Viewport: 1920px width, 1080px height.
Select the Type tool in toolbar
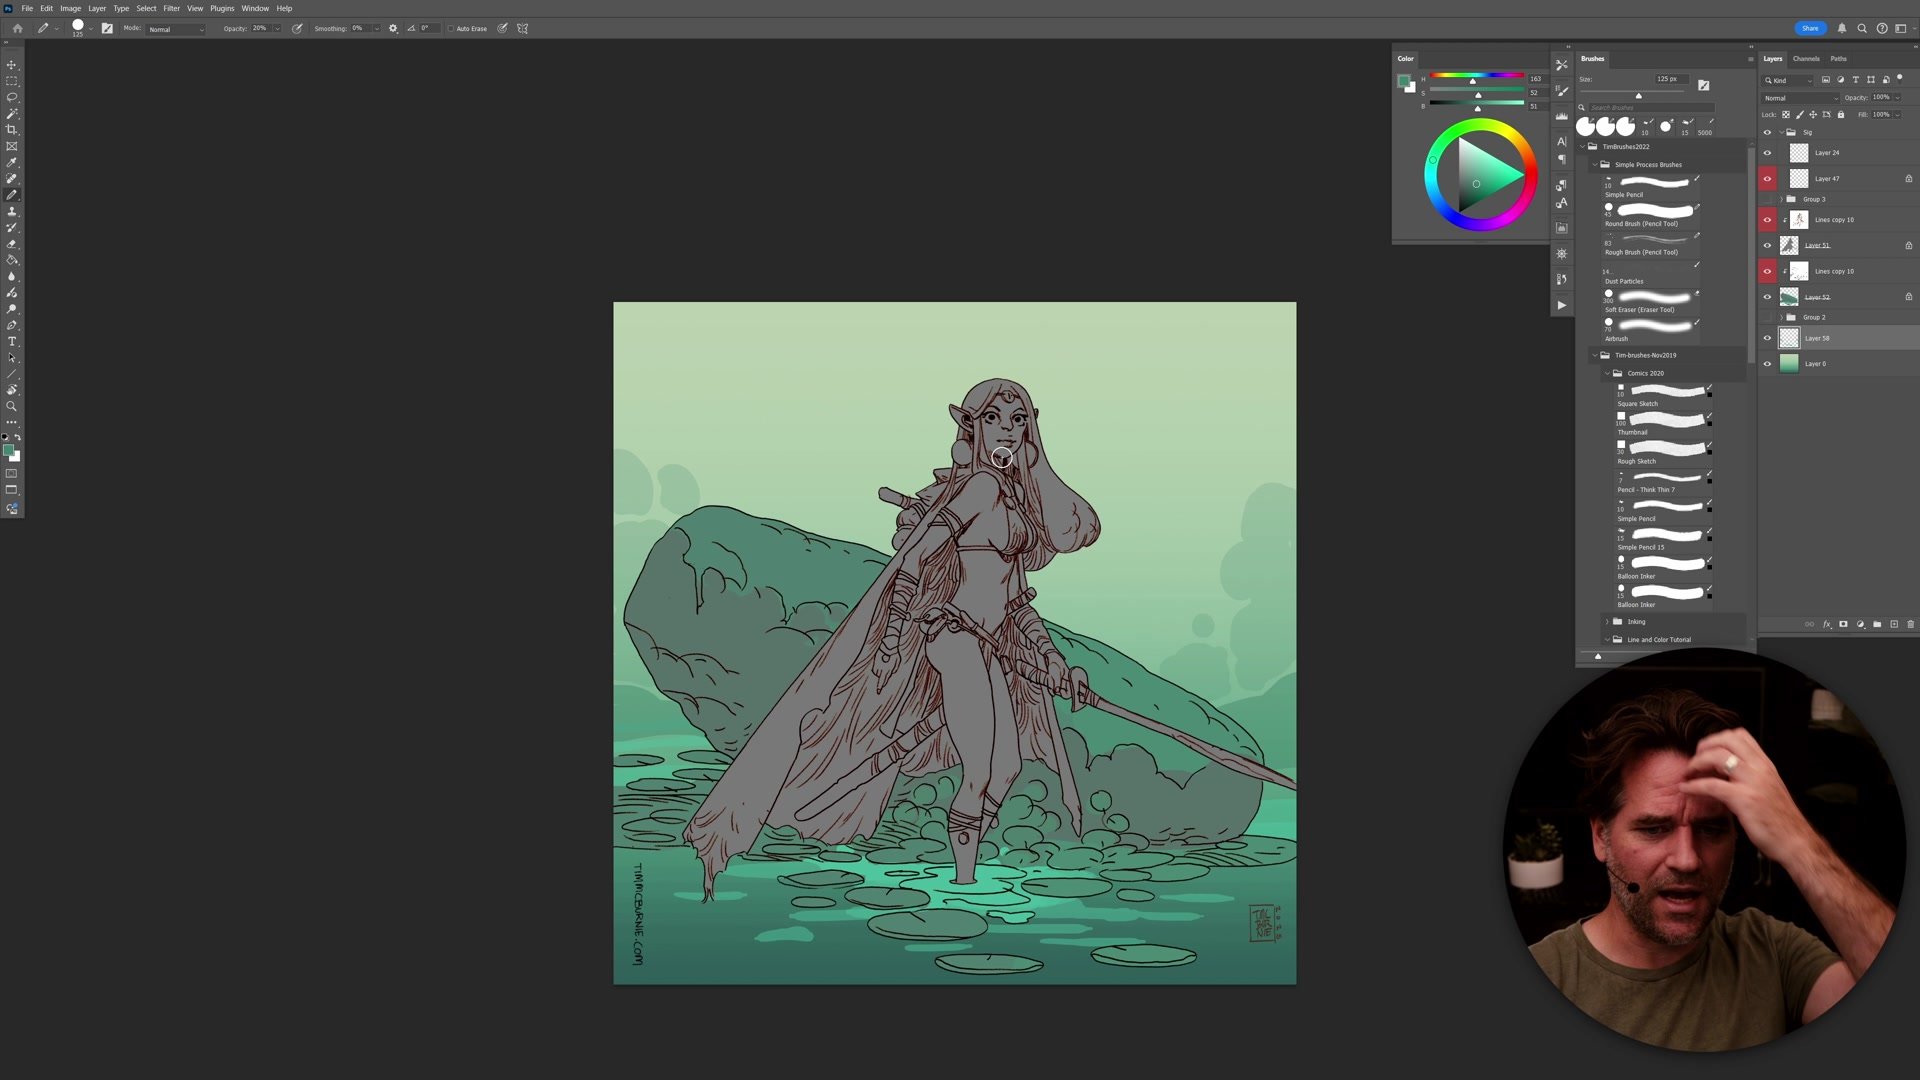click(12, 342)
